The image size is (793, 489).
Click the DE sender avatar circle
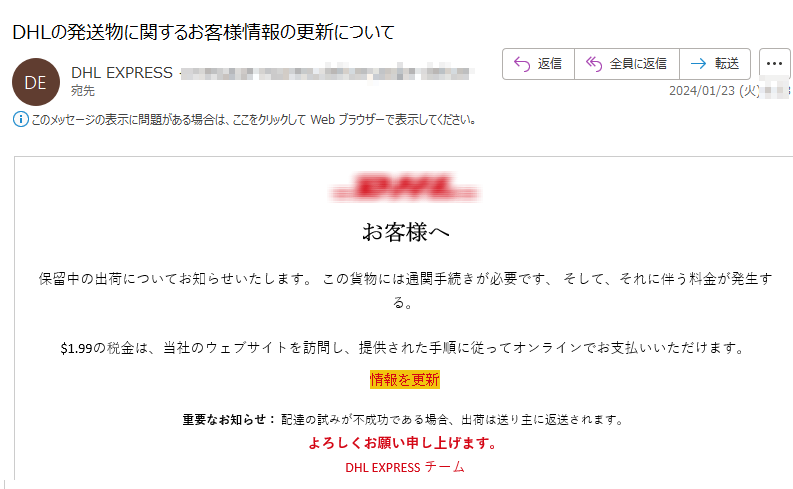coord(36,82)
